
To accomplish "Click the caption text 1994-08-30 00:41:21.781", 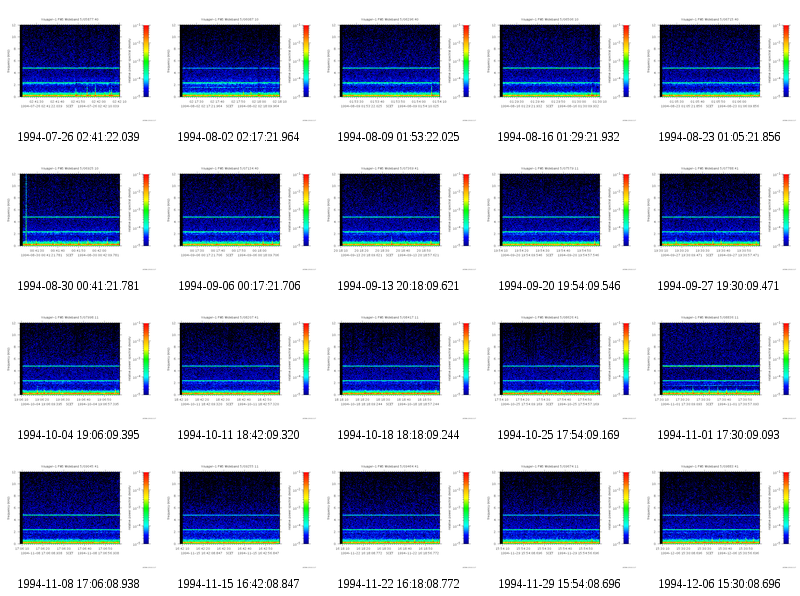I will point(79,286).
